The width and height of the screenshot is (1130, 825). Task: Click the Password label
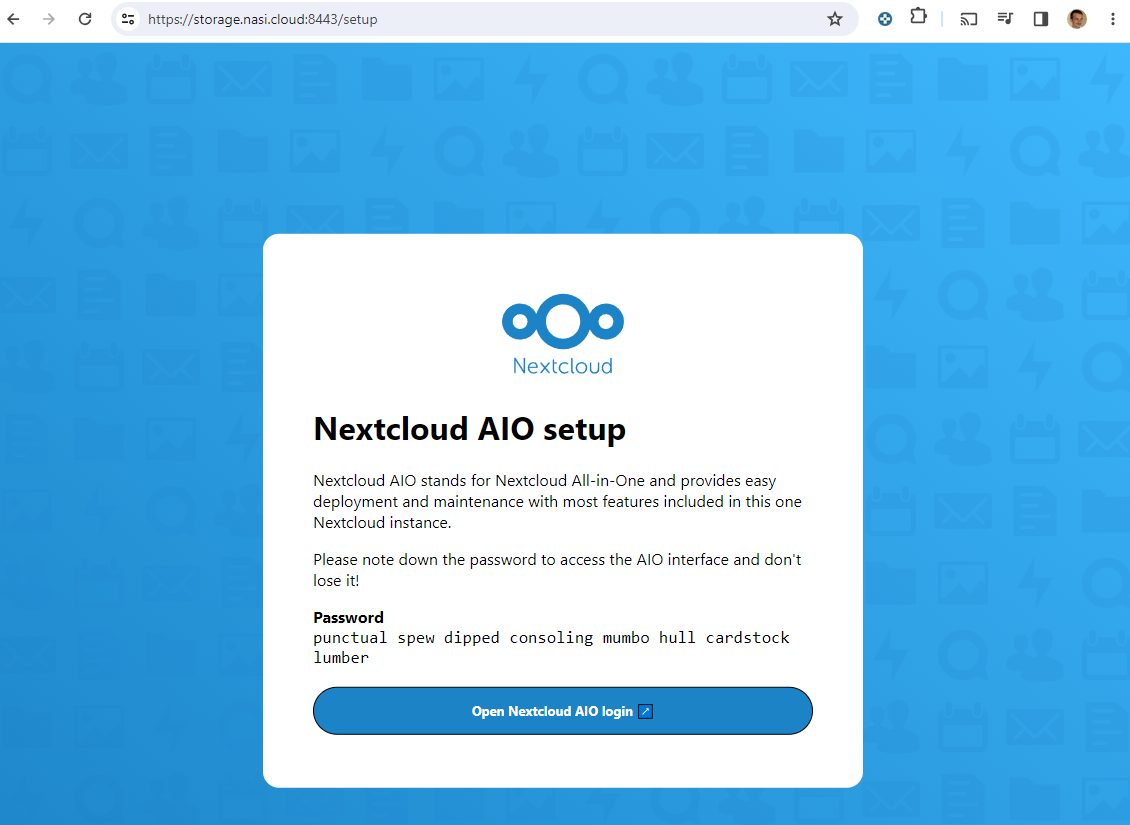[348, 617]
